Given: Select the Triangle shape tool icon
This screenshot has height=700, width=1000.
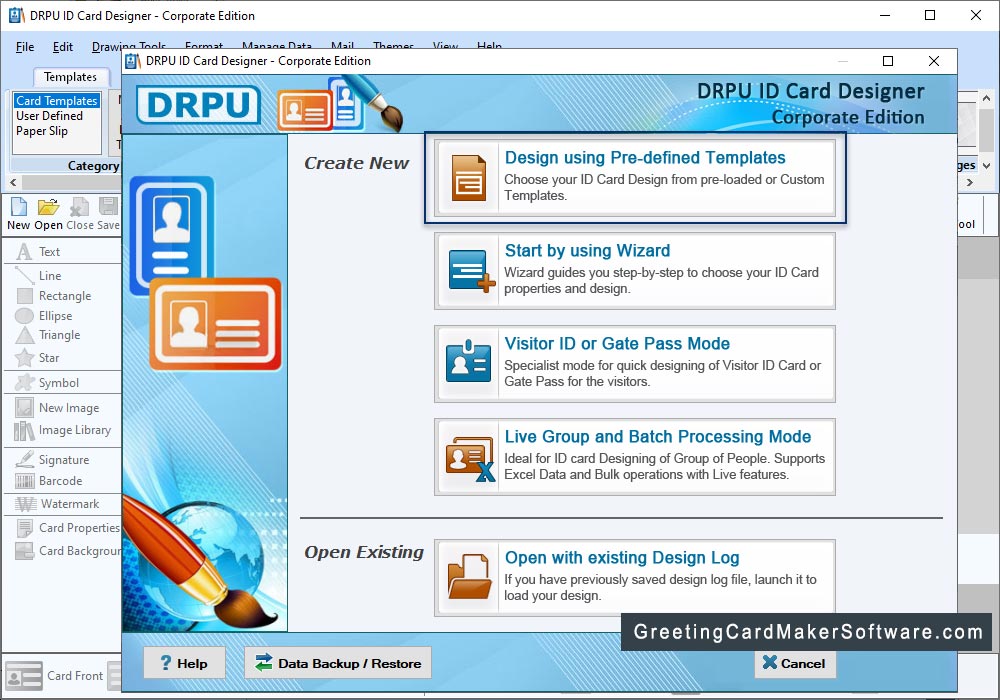Looking at the screenshot, I should (24, 335).
